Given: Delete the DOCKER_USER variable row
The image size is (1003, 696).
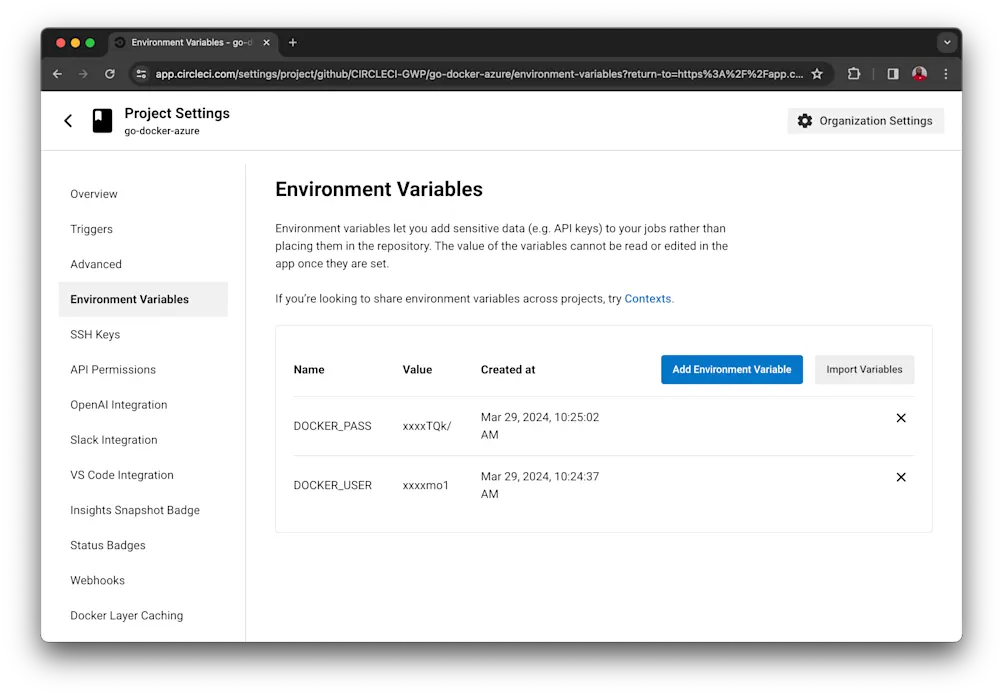Looking at the screenshot, I should [899, 477].
